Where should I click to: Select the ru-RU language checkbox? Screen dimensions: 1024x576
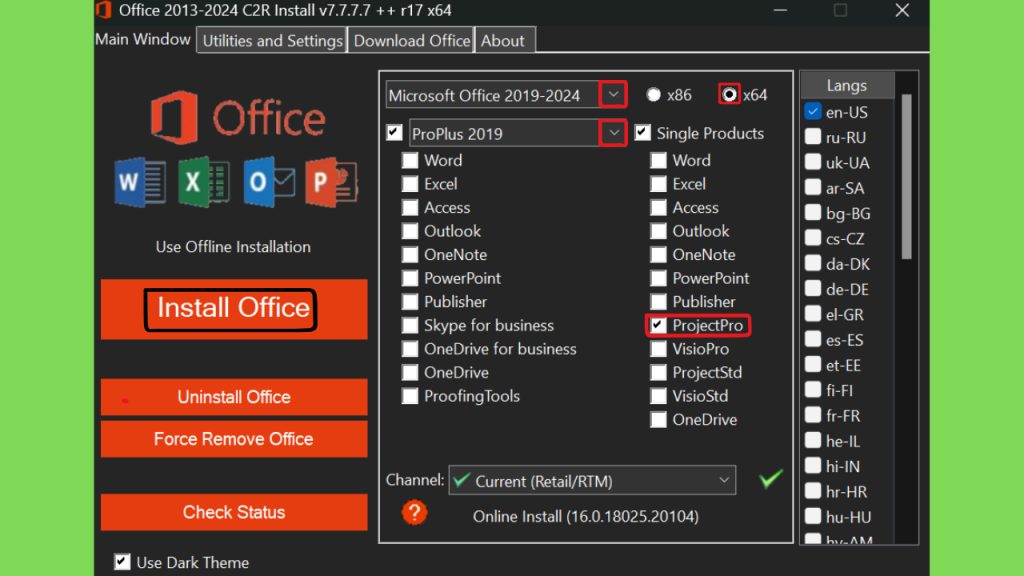point(813,137)
